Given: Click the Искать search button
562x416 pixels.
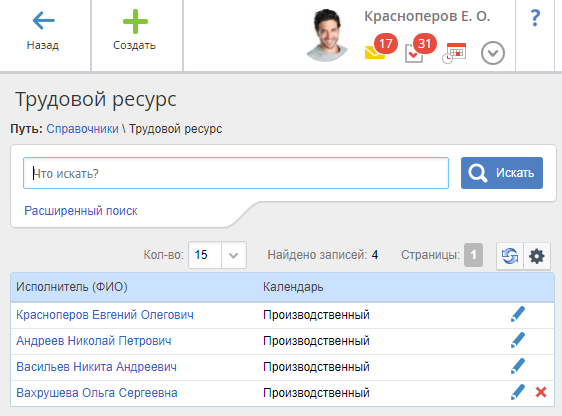Looking at the screenshot, I should 502,173.
